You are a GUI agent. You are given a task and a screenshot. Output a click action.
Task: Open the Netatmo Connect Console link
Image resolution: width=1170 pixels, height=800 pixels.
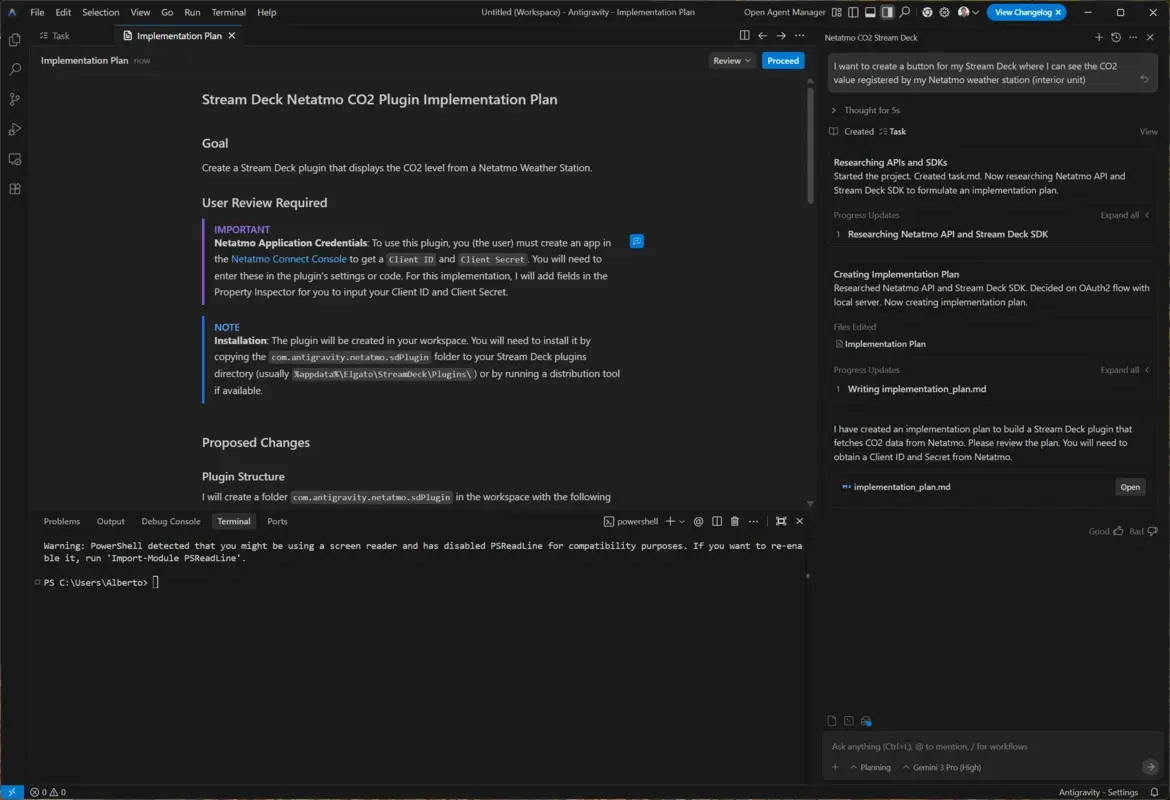(289, 258)
